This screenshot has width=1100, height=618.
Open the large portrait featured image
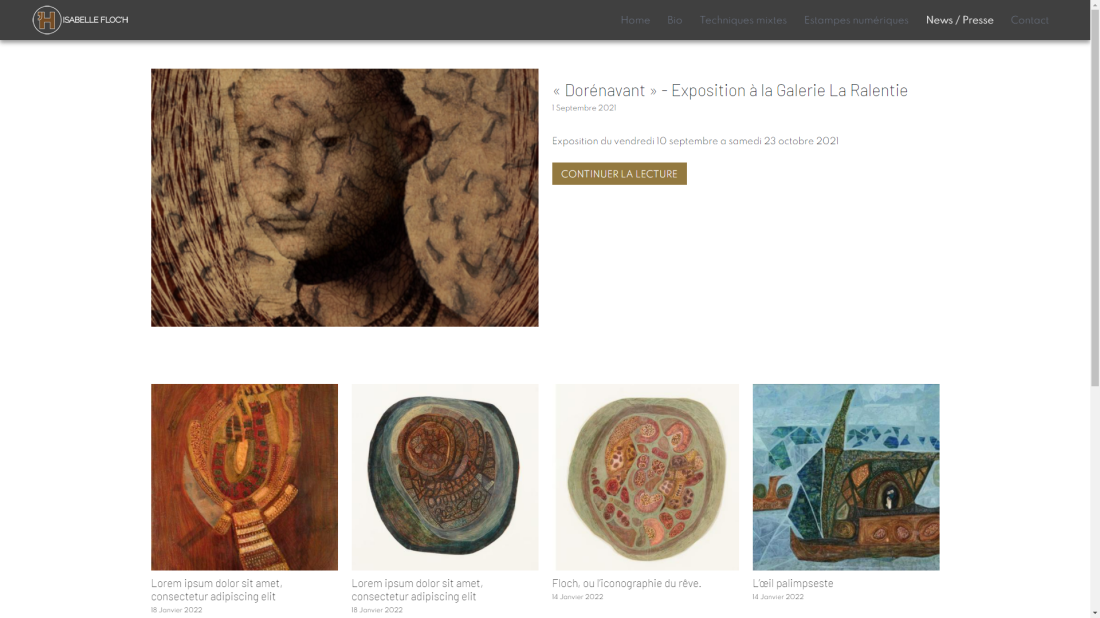pos(344,198)
